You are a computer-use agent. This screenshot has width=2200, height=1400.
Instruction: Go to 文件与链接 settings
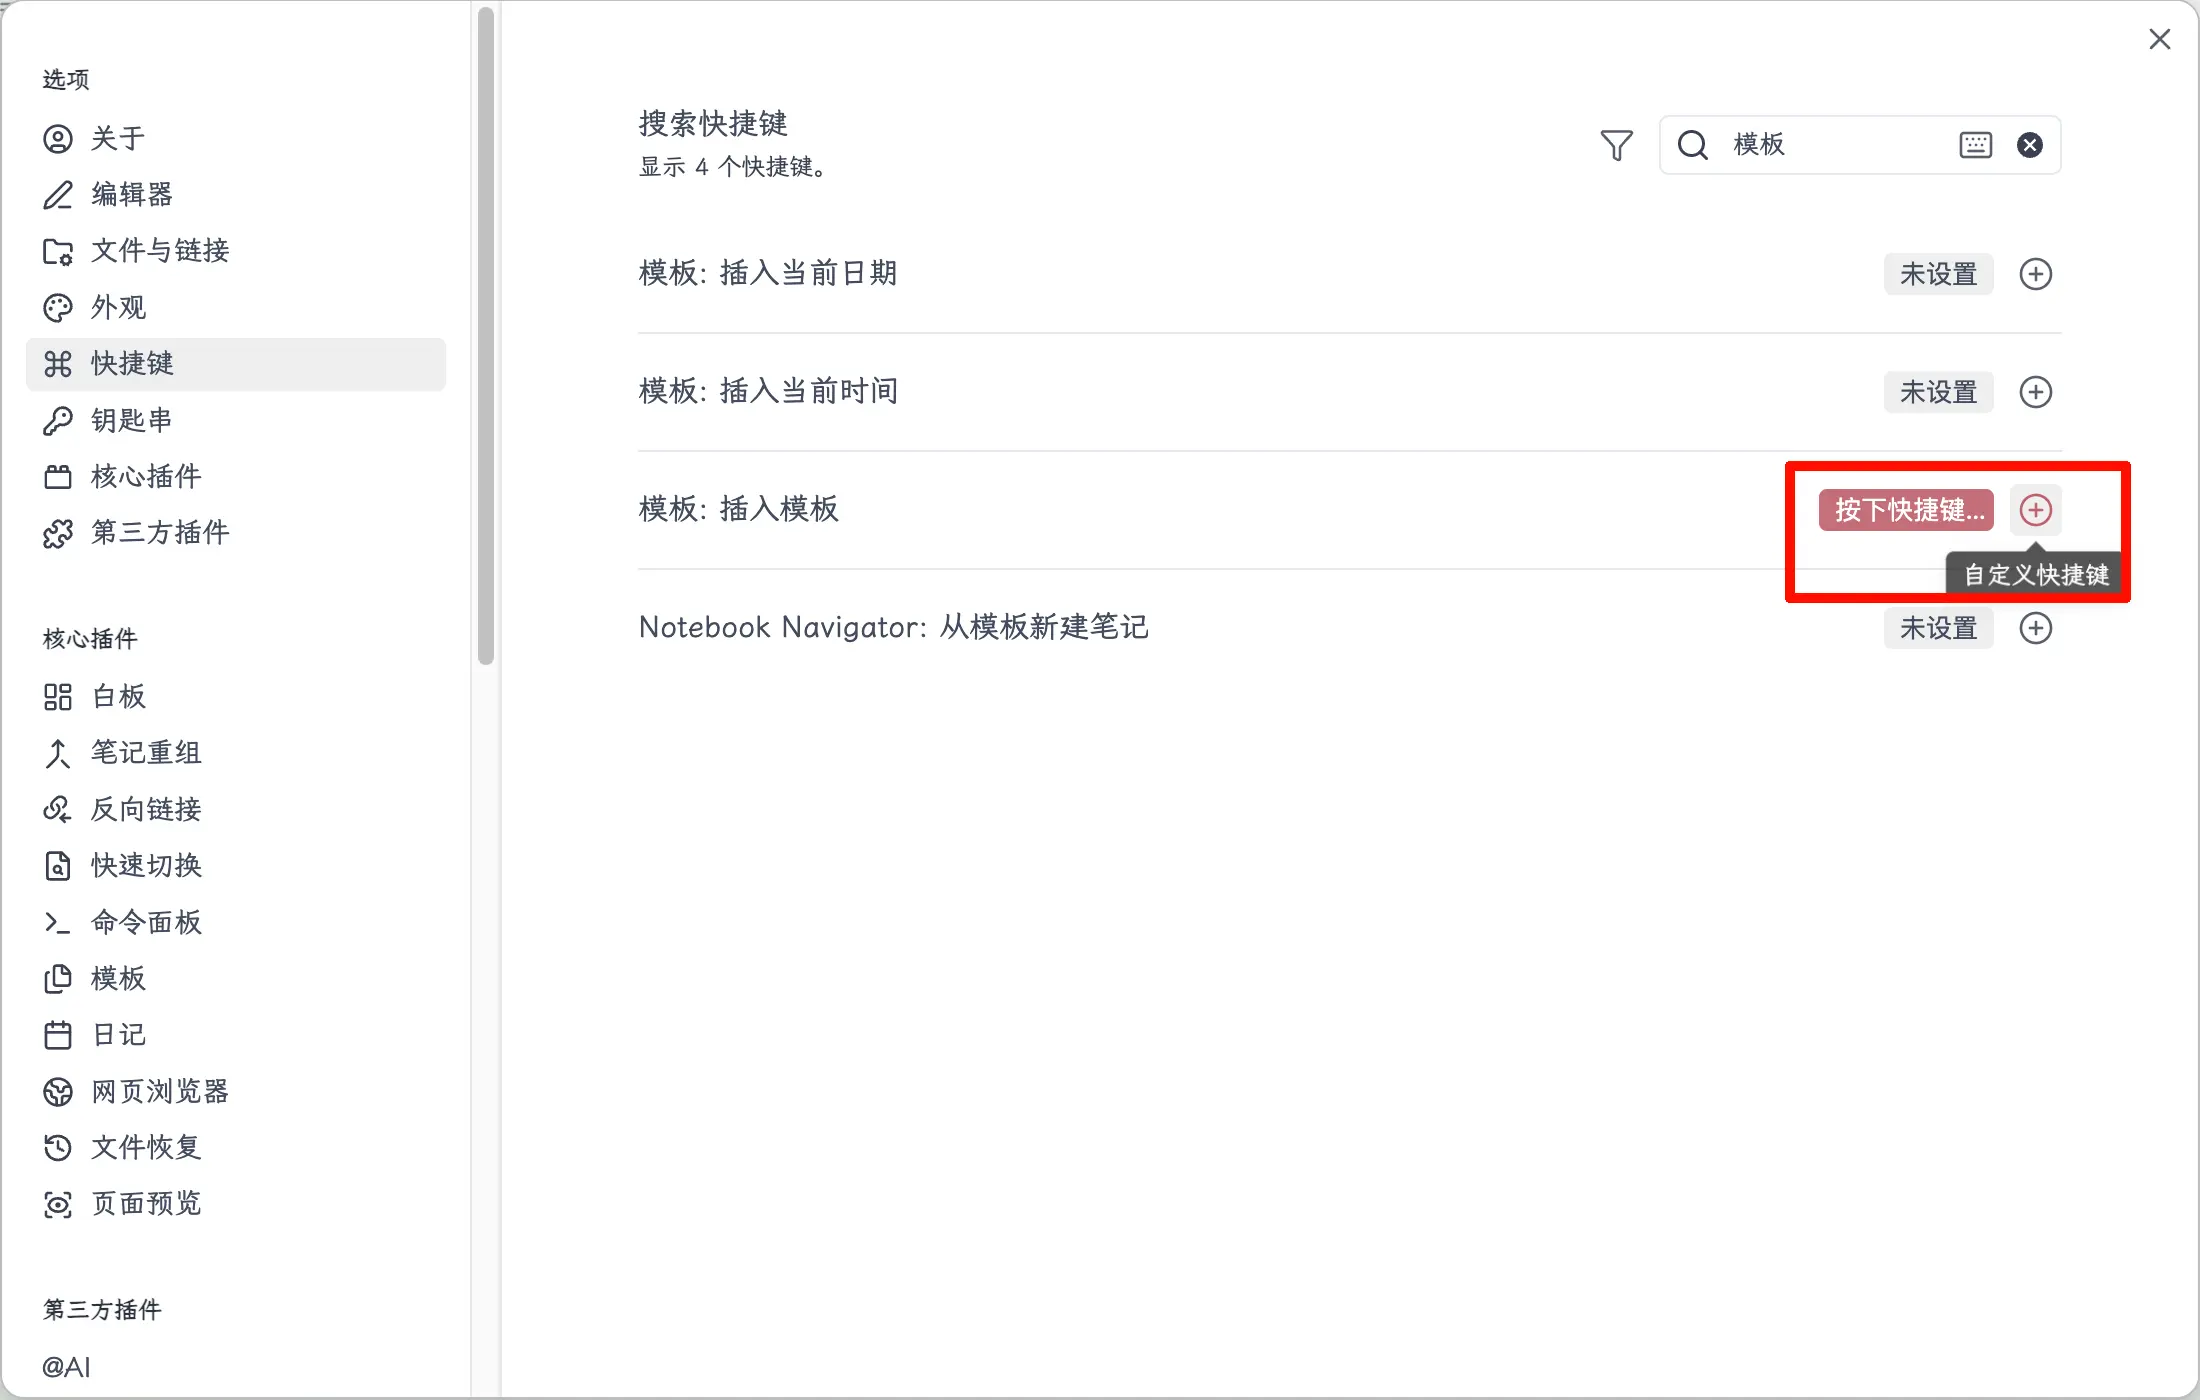point(160,250)
